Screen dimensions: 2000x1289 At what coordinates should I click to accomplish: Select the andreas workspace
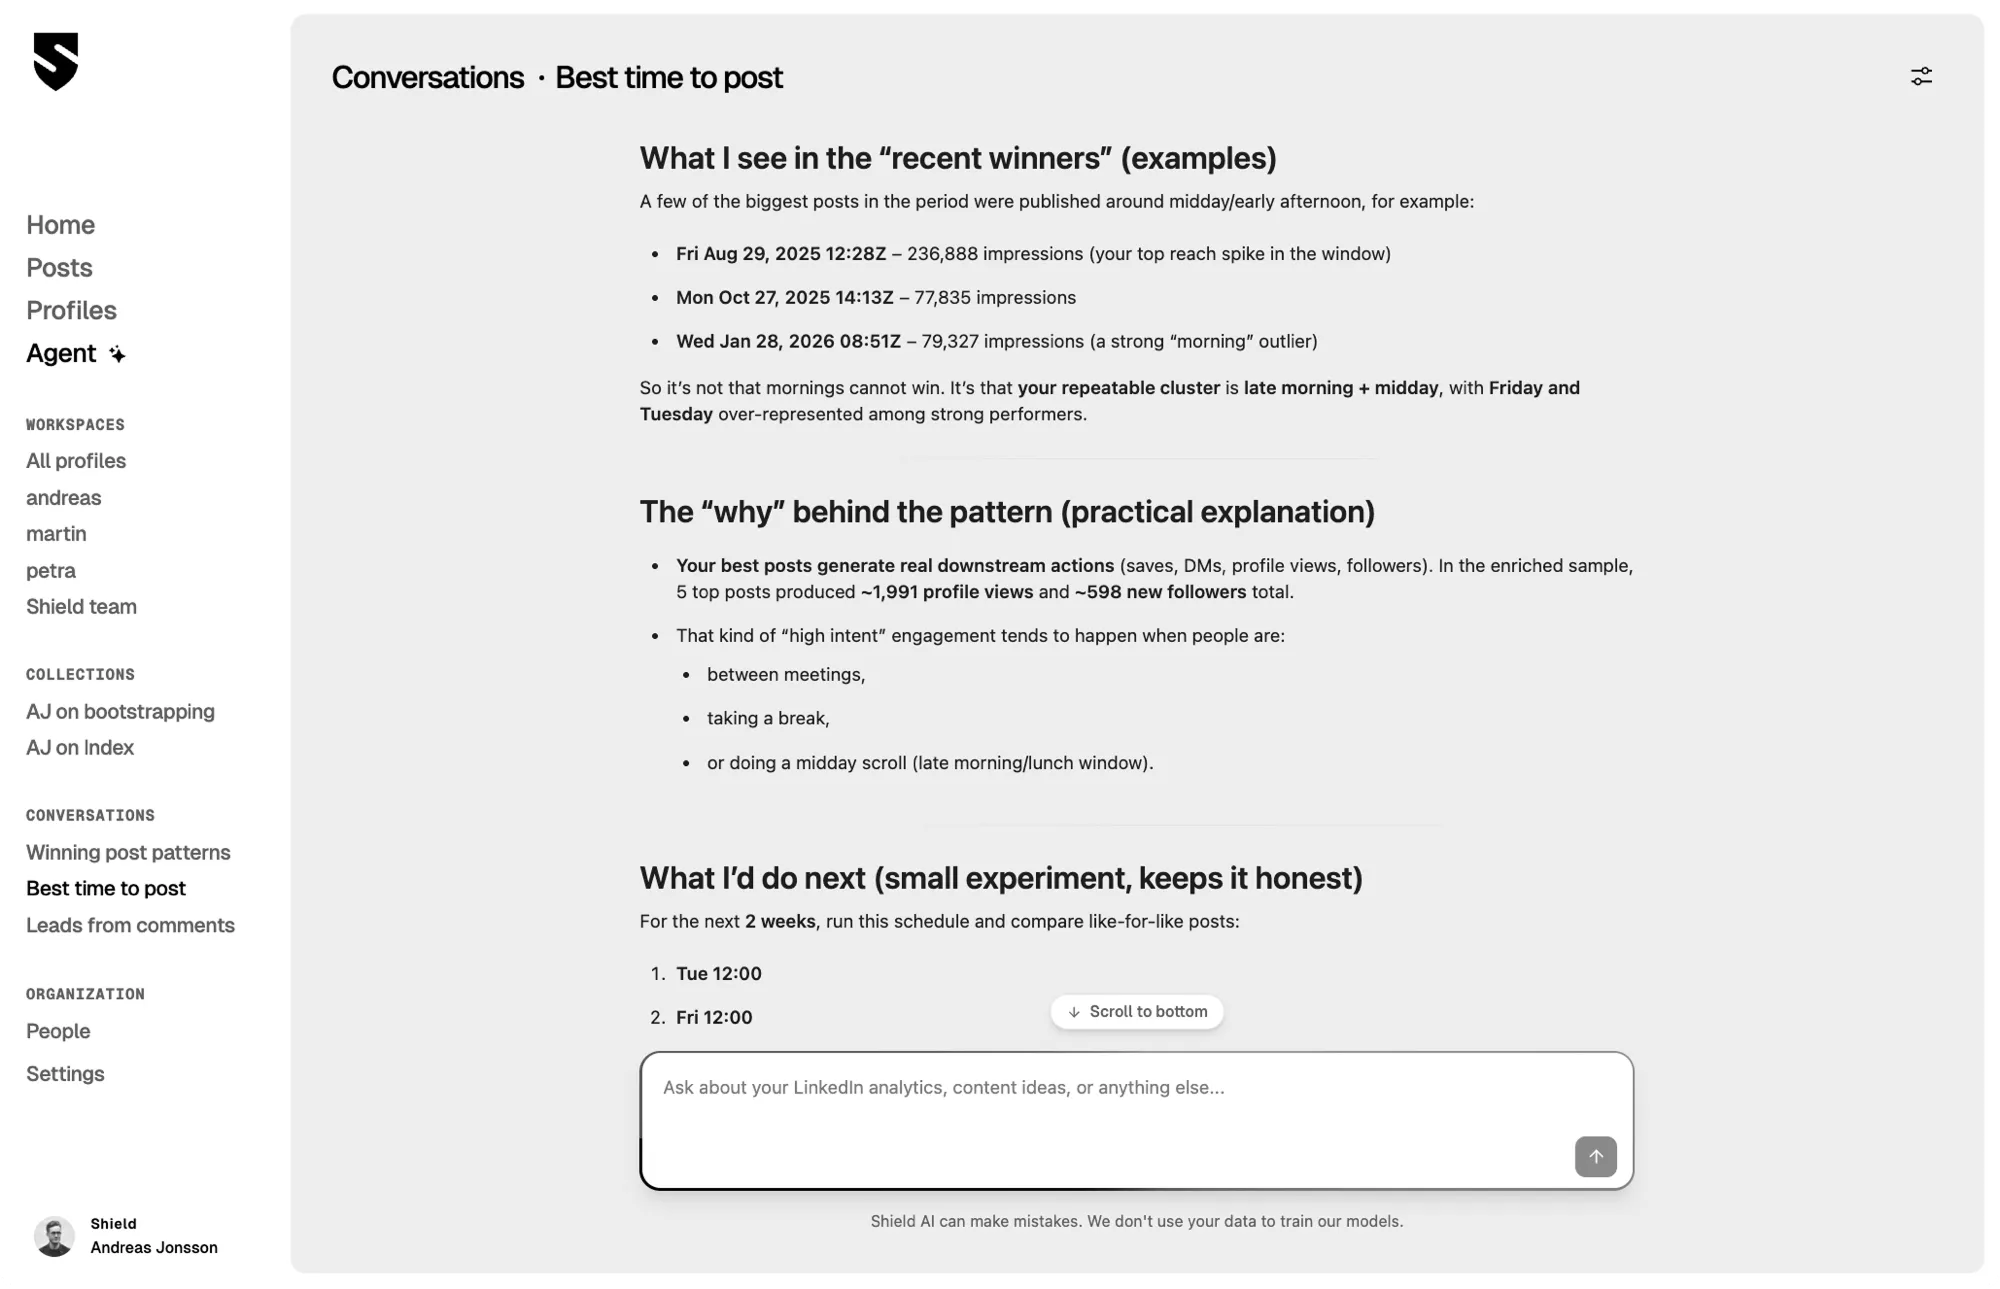coord(63,497)
